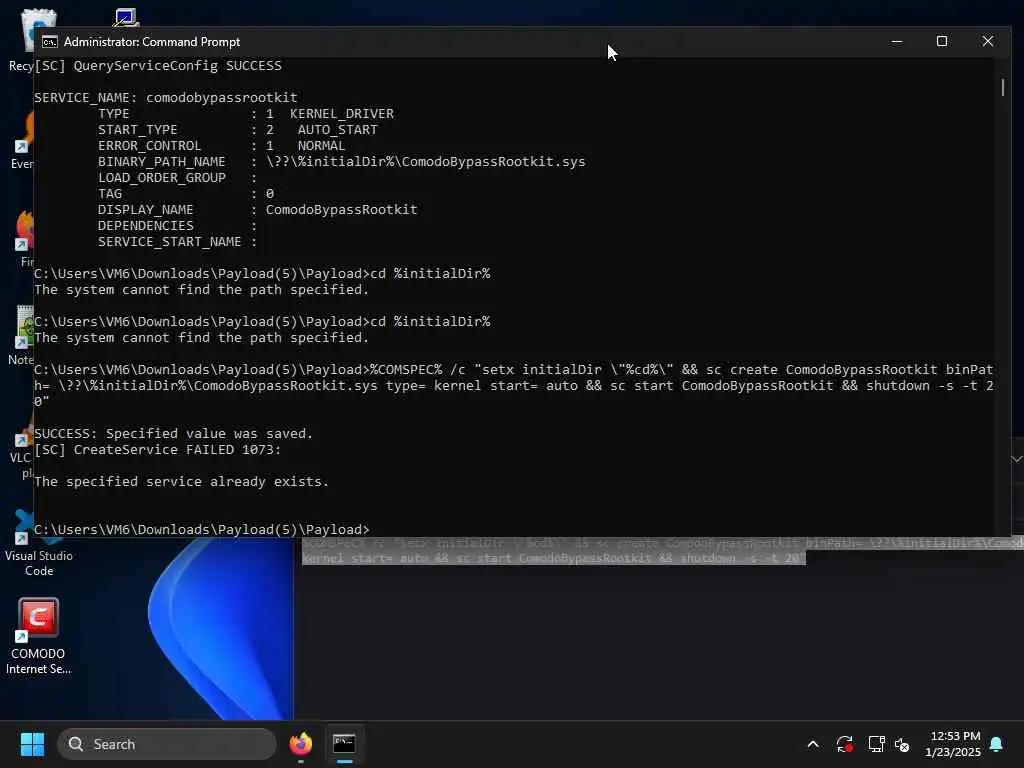Screen dimensions: 1024x768
Task: Click the Command Prompt title bar icon
Action: pyautogui.click(x=50, y=42)
